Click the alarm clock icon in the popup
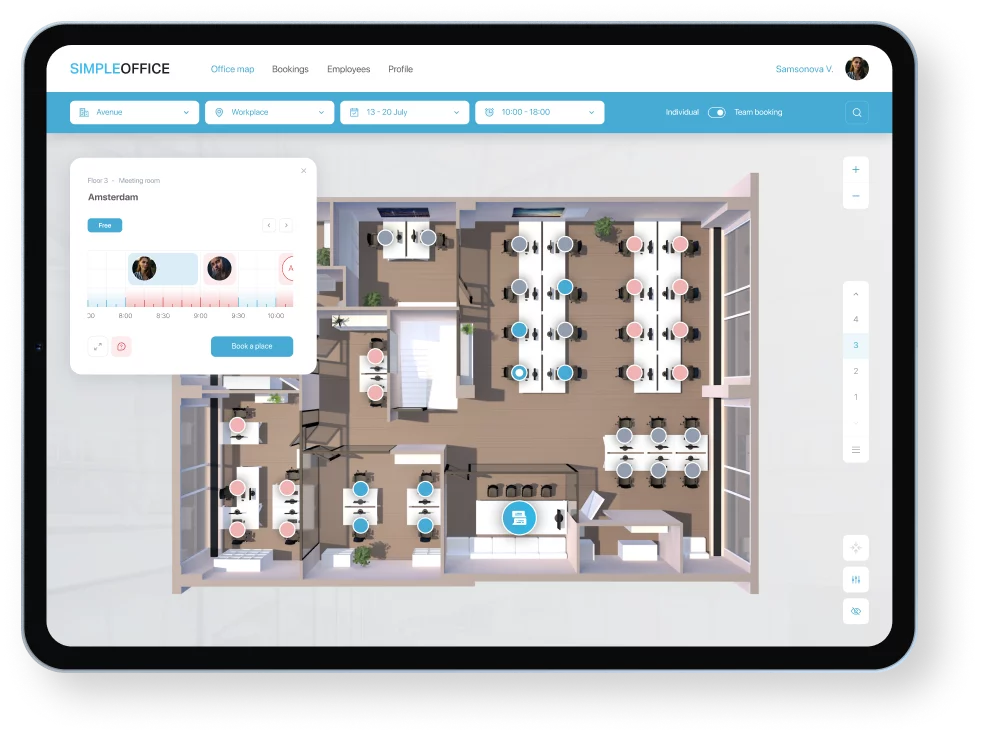The width and height of the screenshot is (981, 736). tap(121, 346)
